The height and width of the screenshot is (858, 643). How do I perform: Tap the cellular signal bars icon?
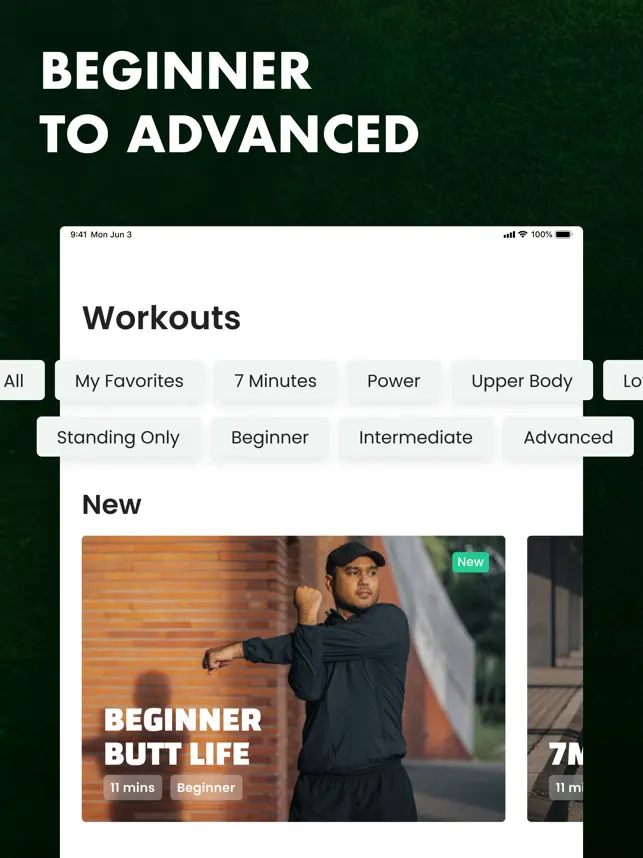(509, 235)
